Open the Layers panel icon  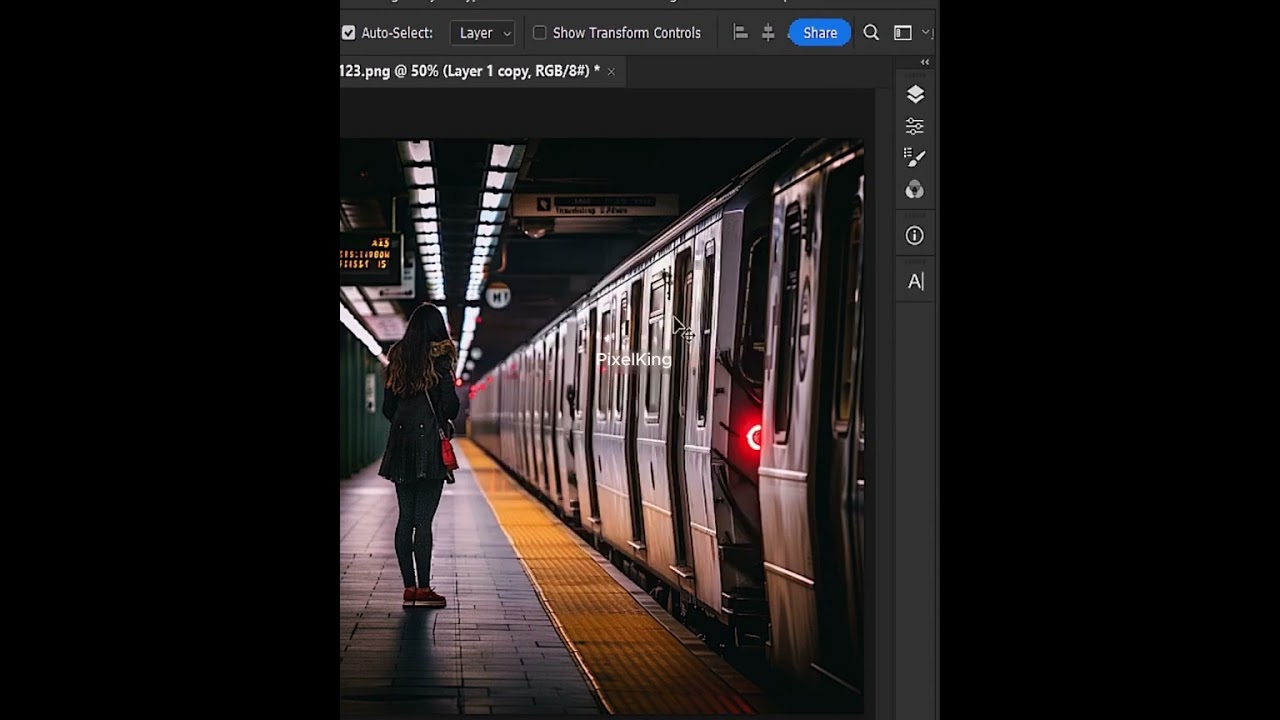tap(915, 94)
